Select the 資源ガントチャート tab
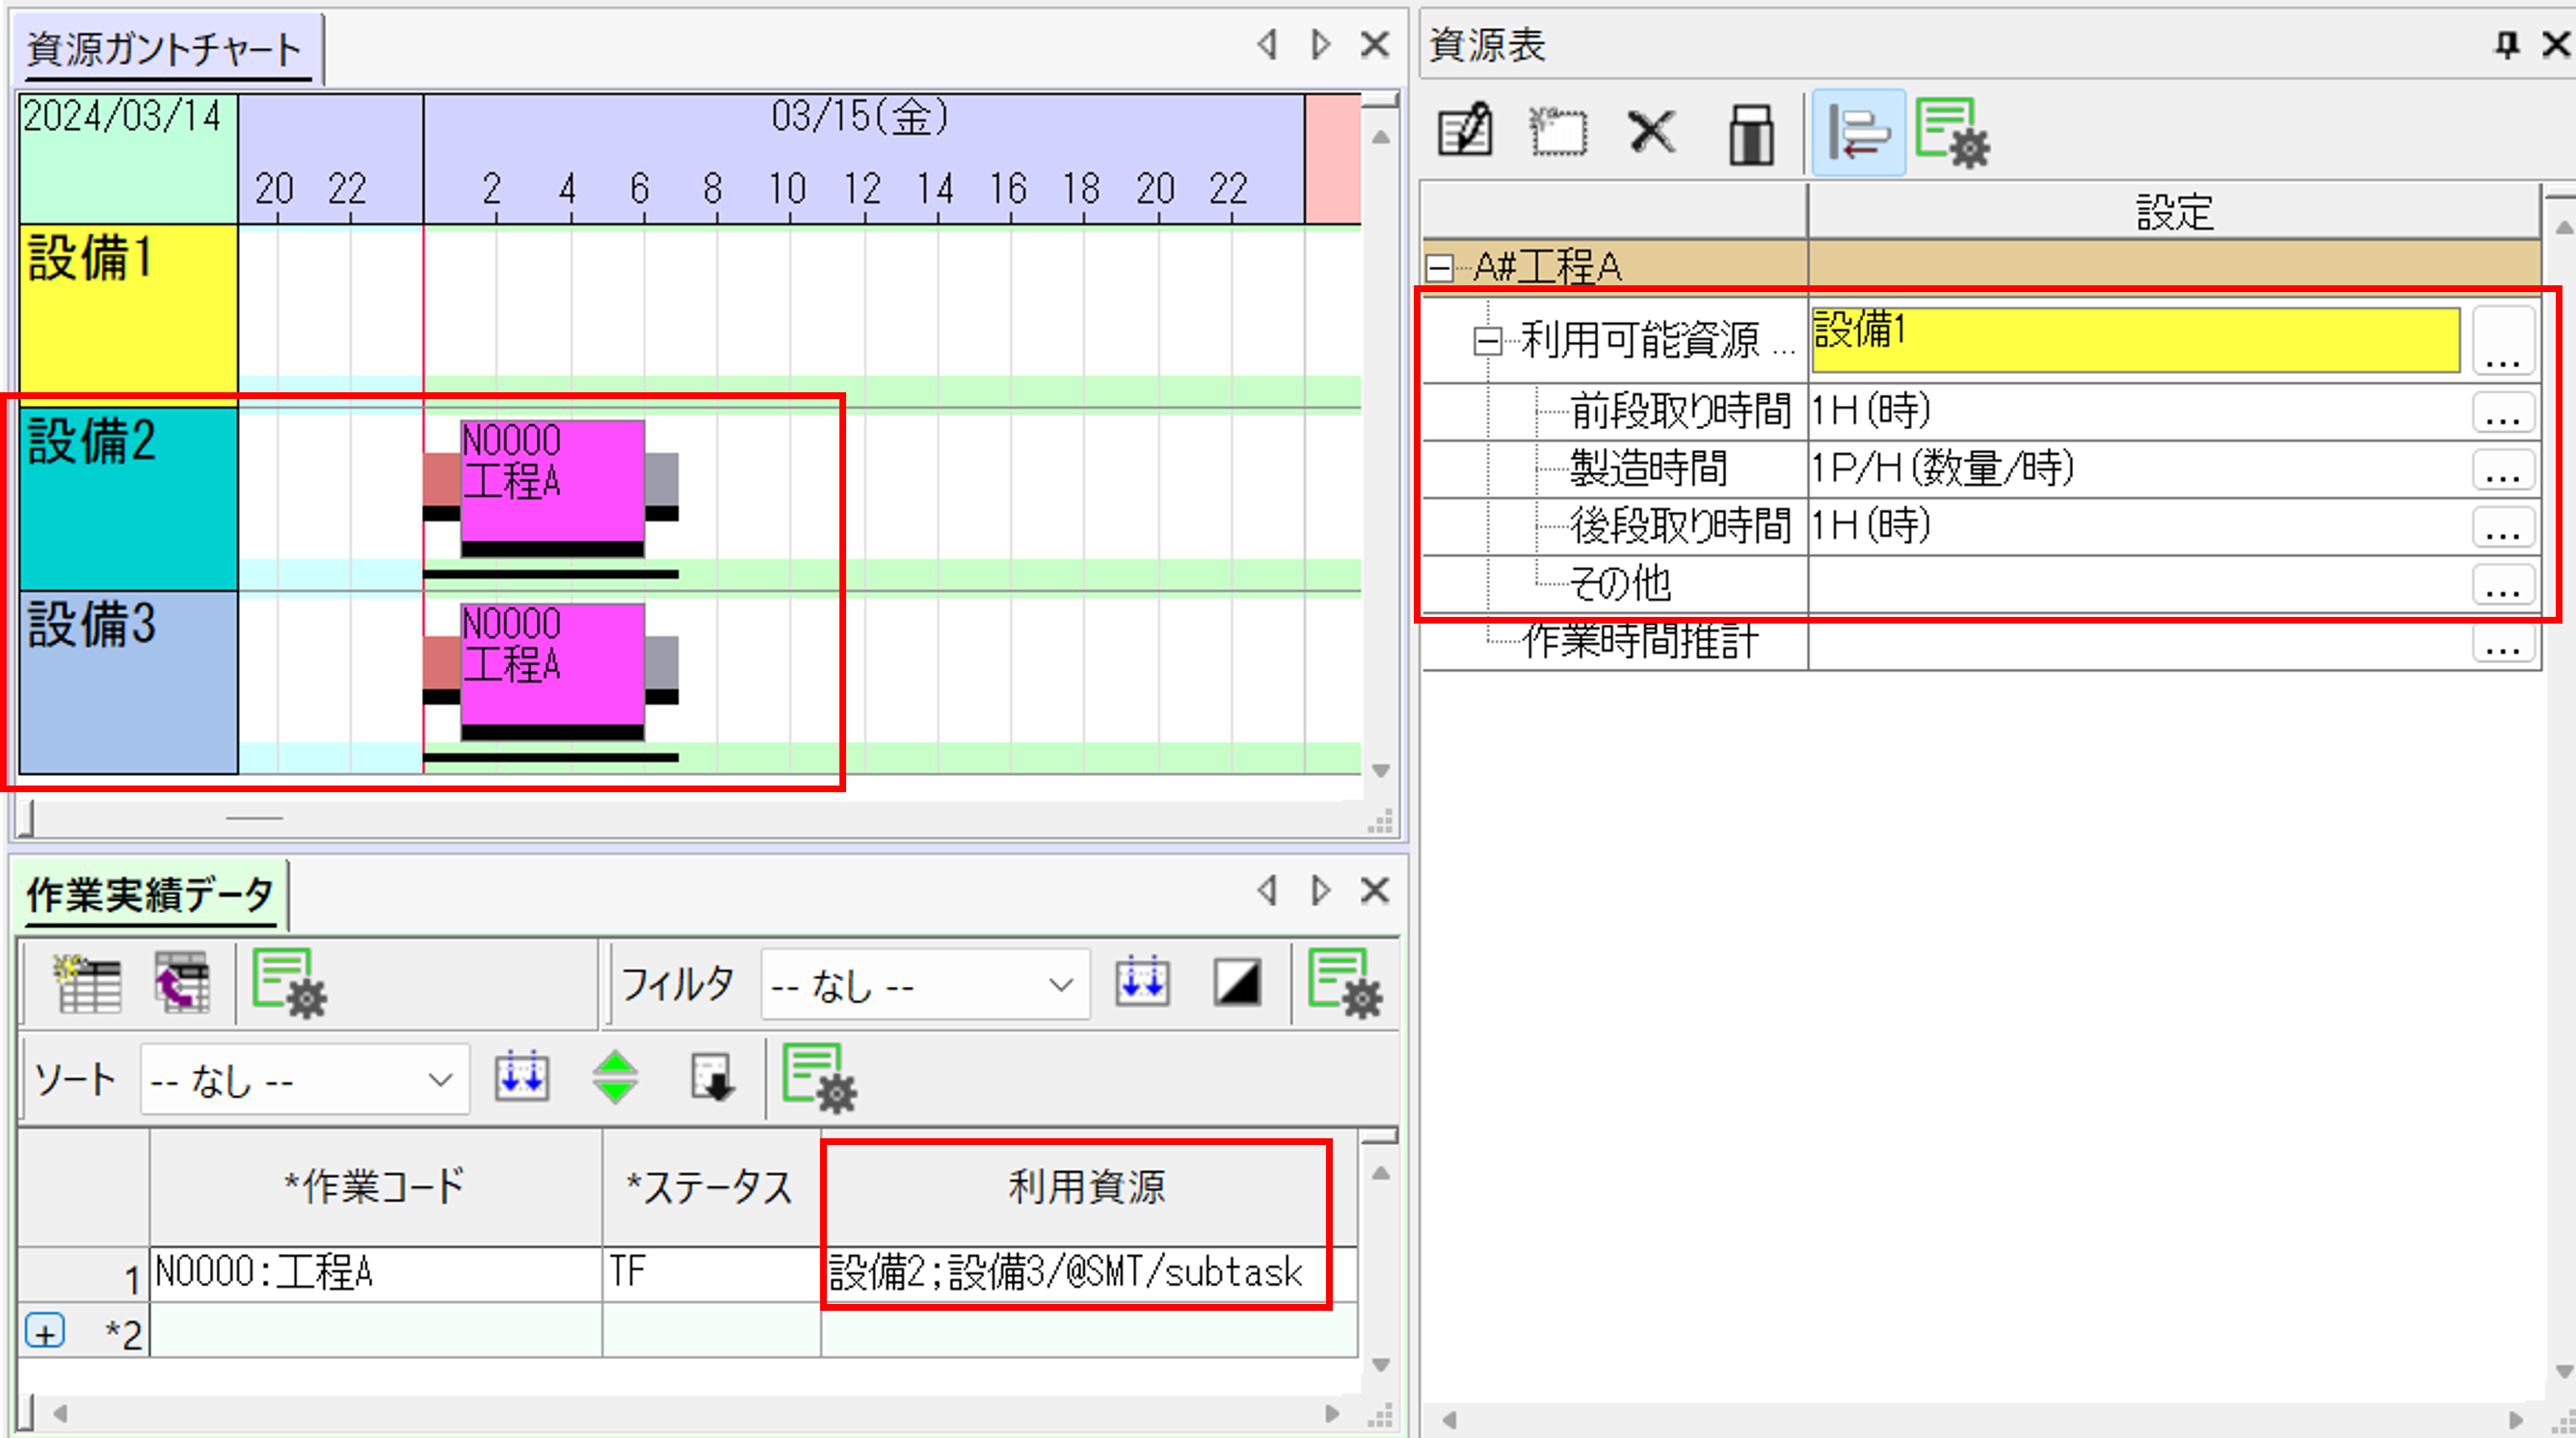2576x1438 pixels. (x=165, y=49)
